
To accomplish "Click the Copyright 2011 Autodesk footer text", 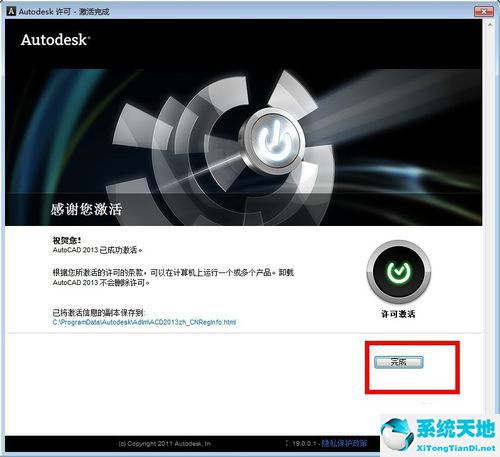I will click(x=165, y=444).
